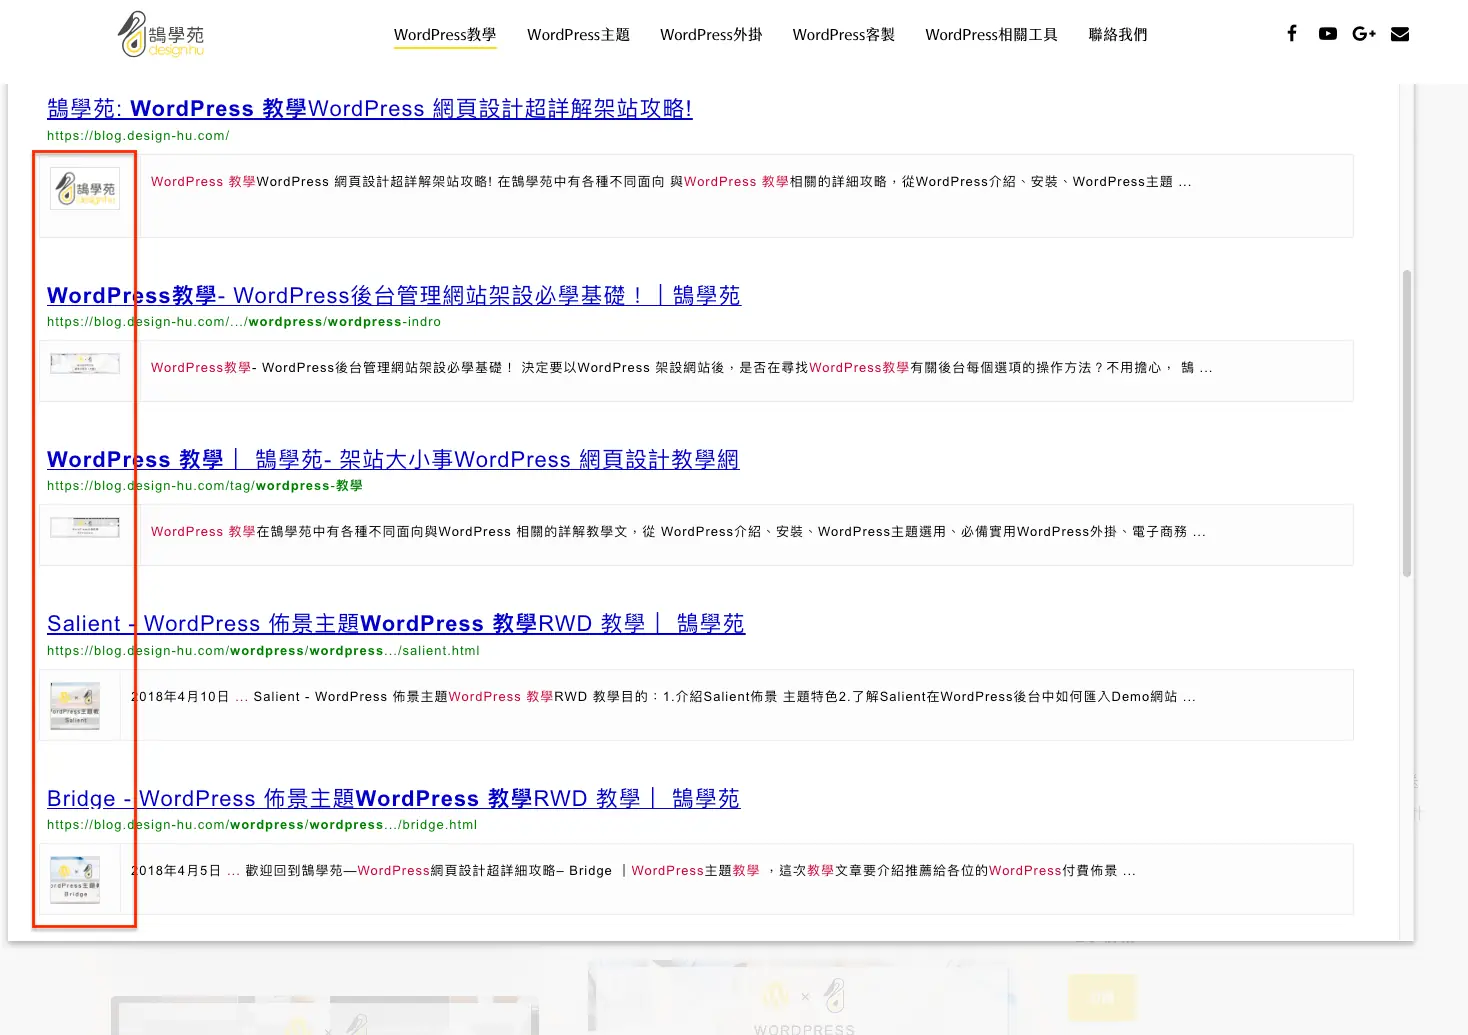This screenshot has width=1468, height=1035.
Task: Click the Salient result thumbnail
Action: click(75, 705)
